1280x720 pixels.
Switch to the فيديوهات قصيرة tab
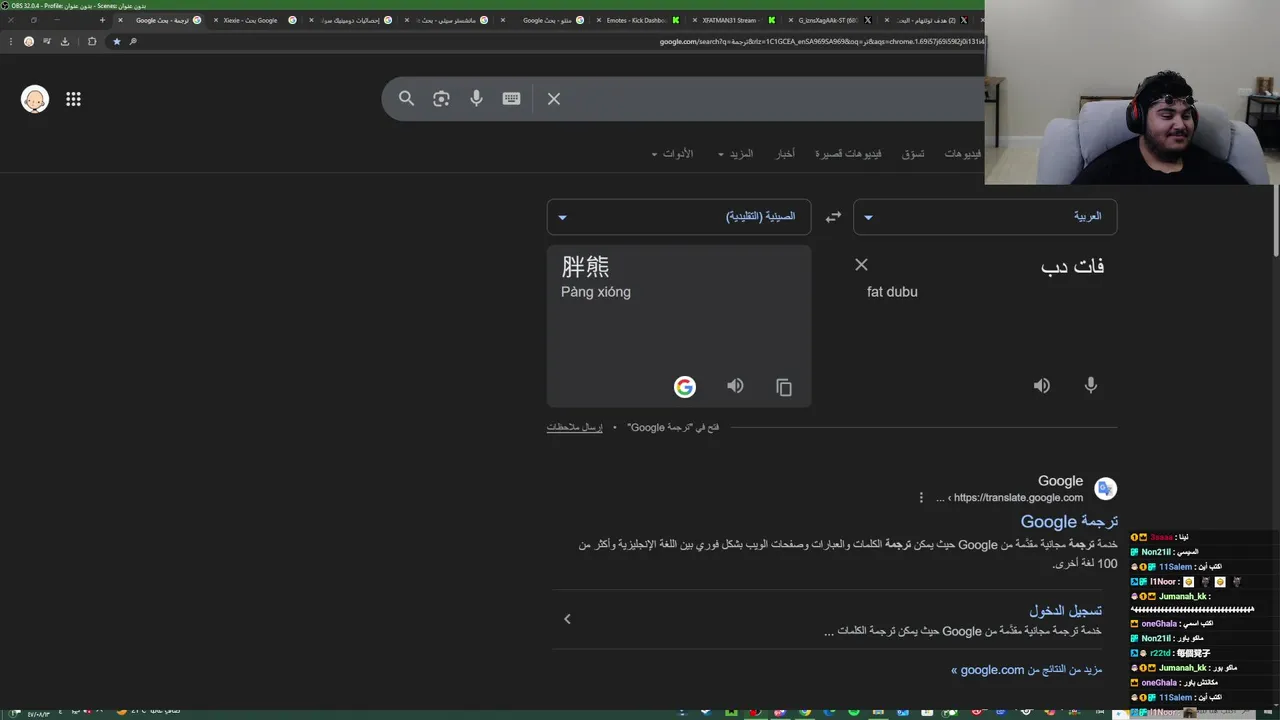(848, 154)
